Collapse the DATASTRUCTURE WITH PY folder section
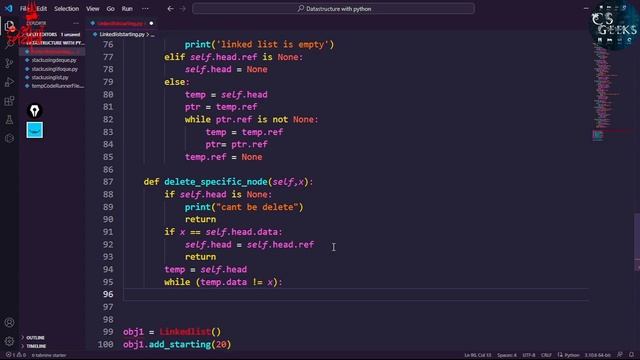The image size is (640, 360). [x=53, y=43]
